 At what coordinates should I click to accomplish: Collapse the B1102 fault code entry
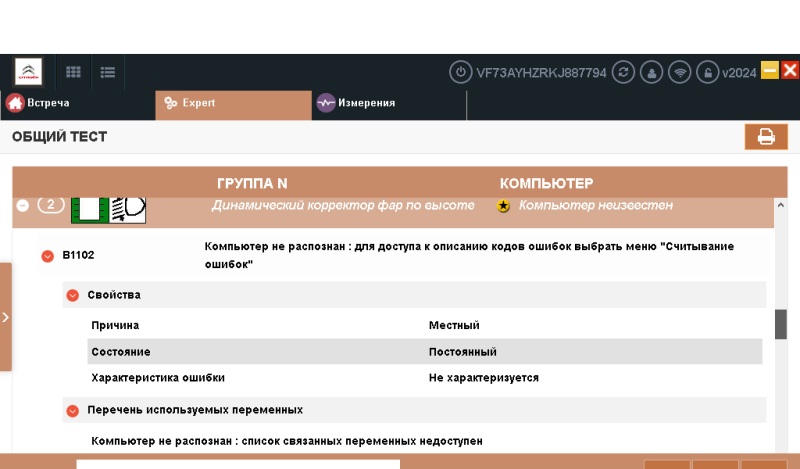(x=47, y=256)
